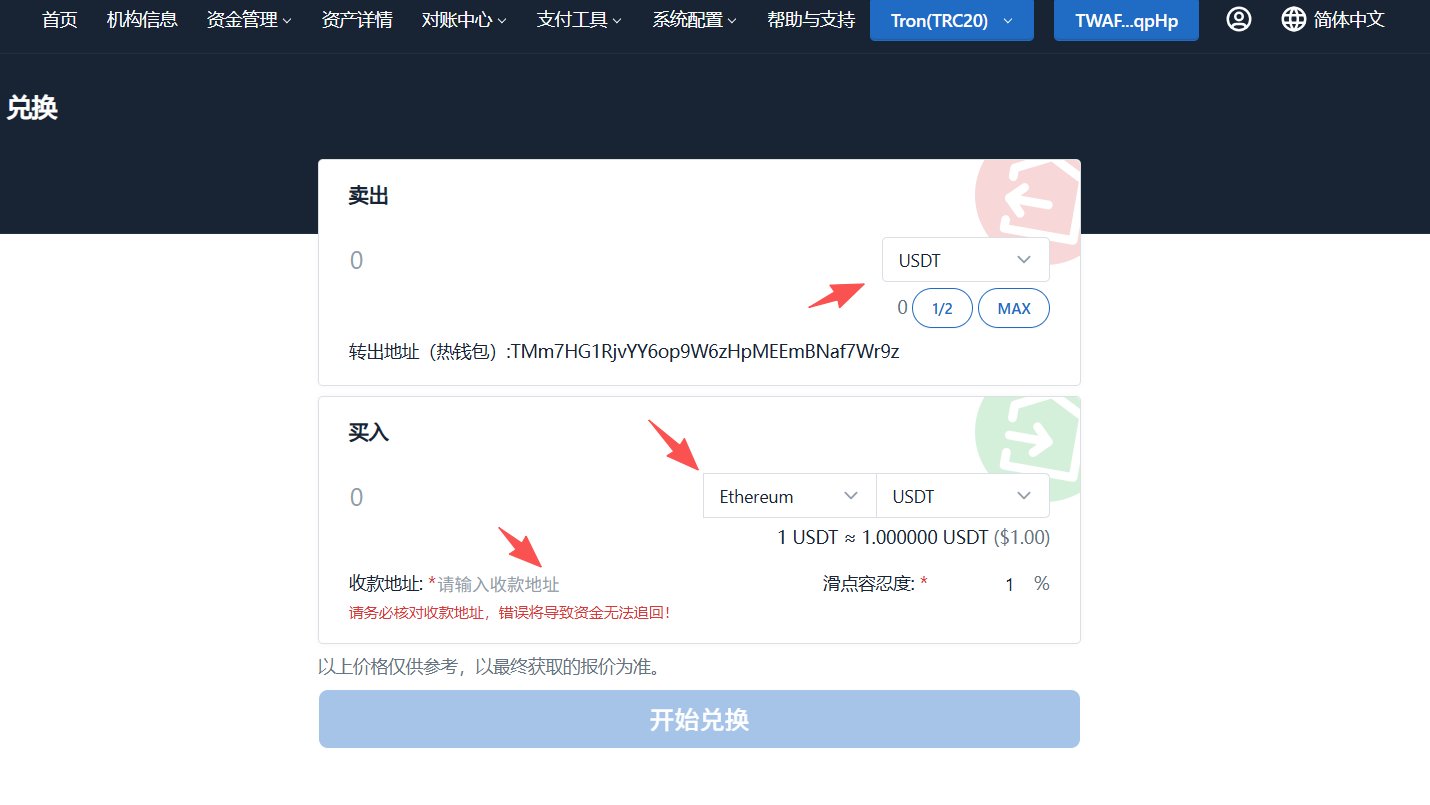
Task: Click the 1/2 half-amount button
Action: pos(941,308)
